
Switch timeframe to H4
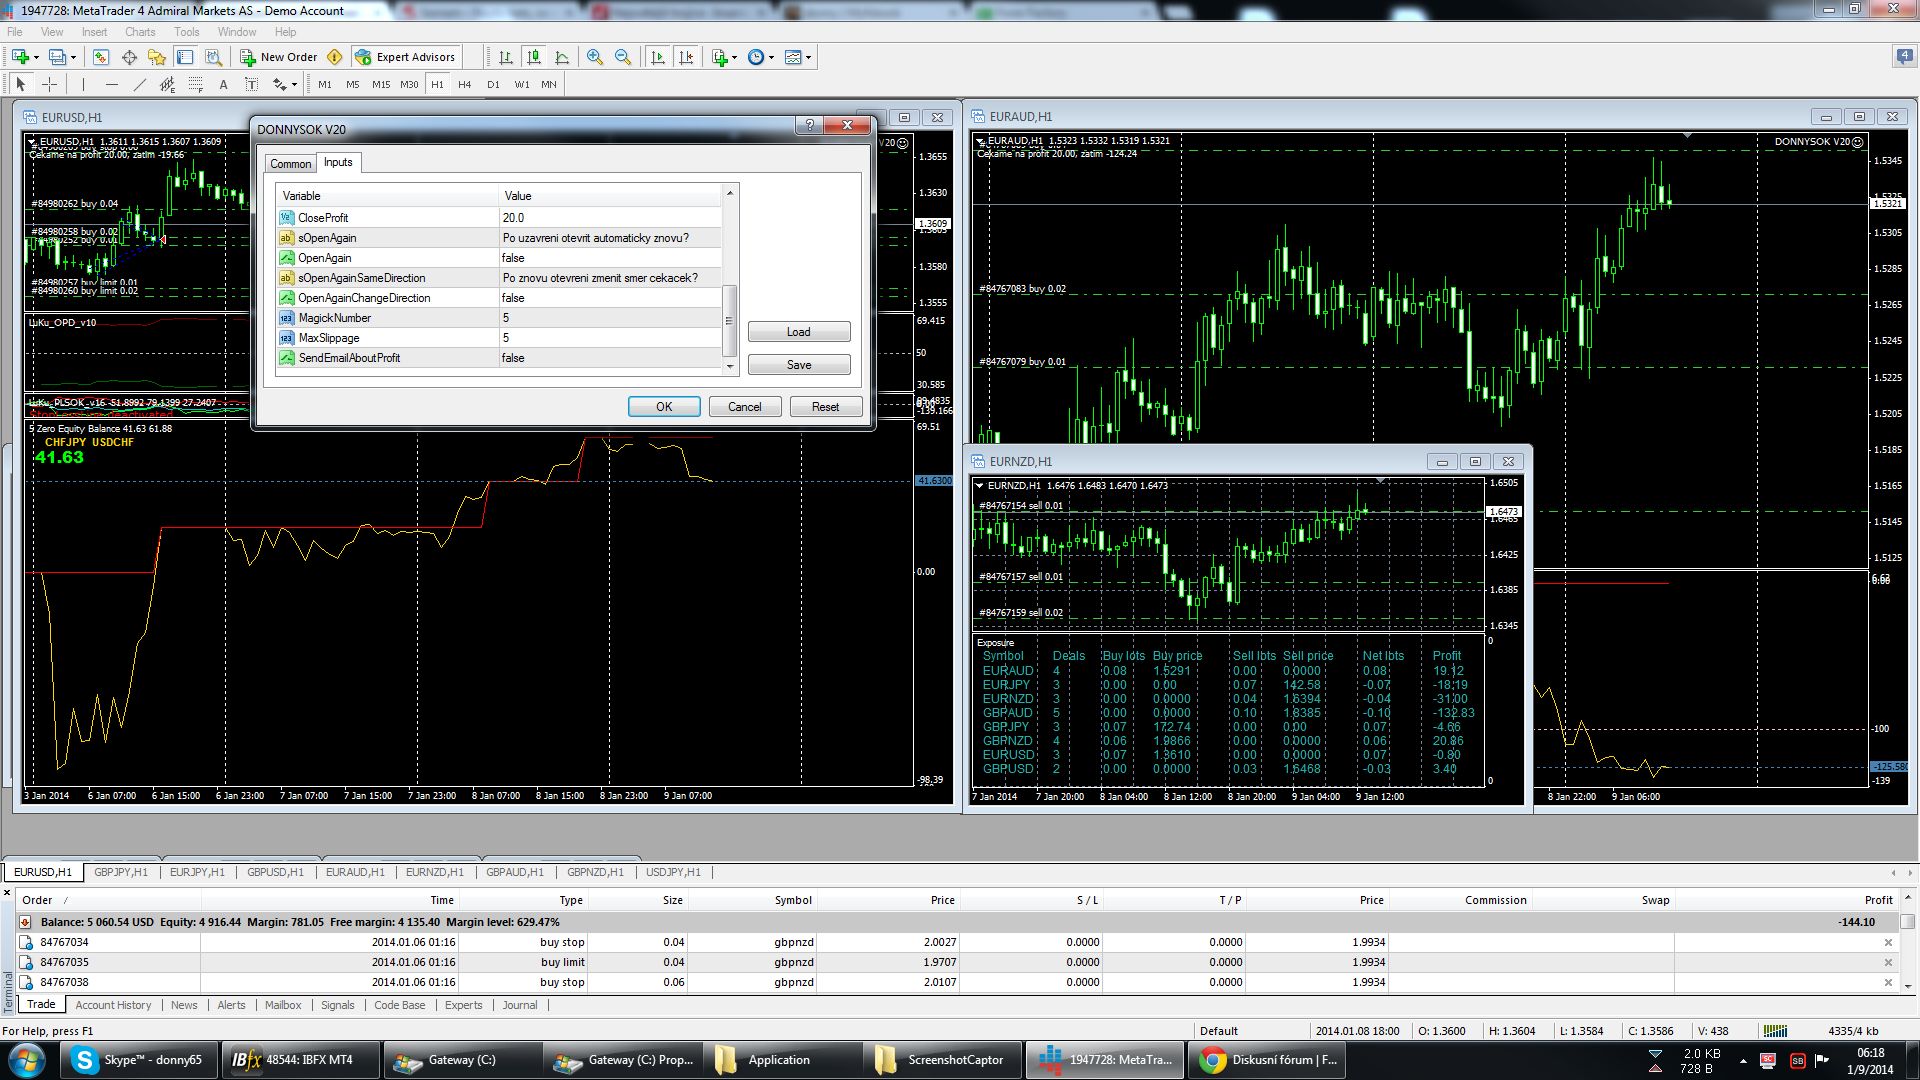click(465, 84)
